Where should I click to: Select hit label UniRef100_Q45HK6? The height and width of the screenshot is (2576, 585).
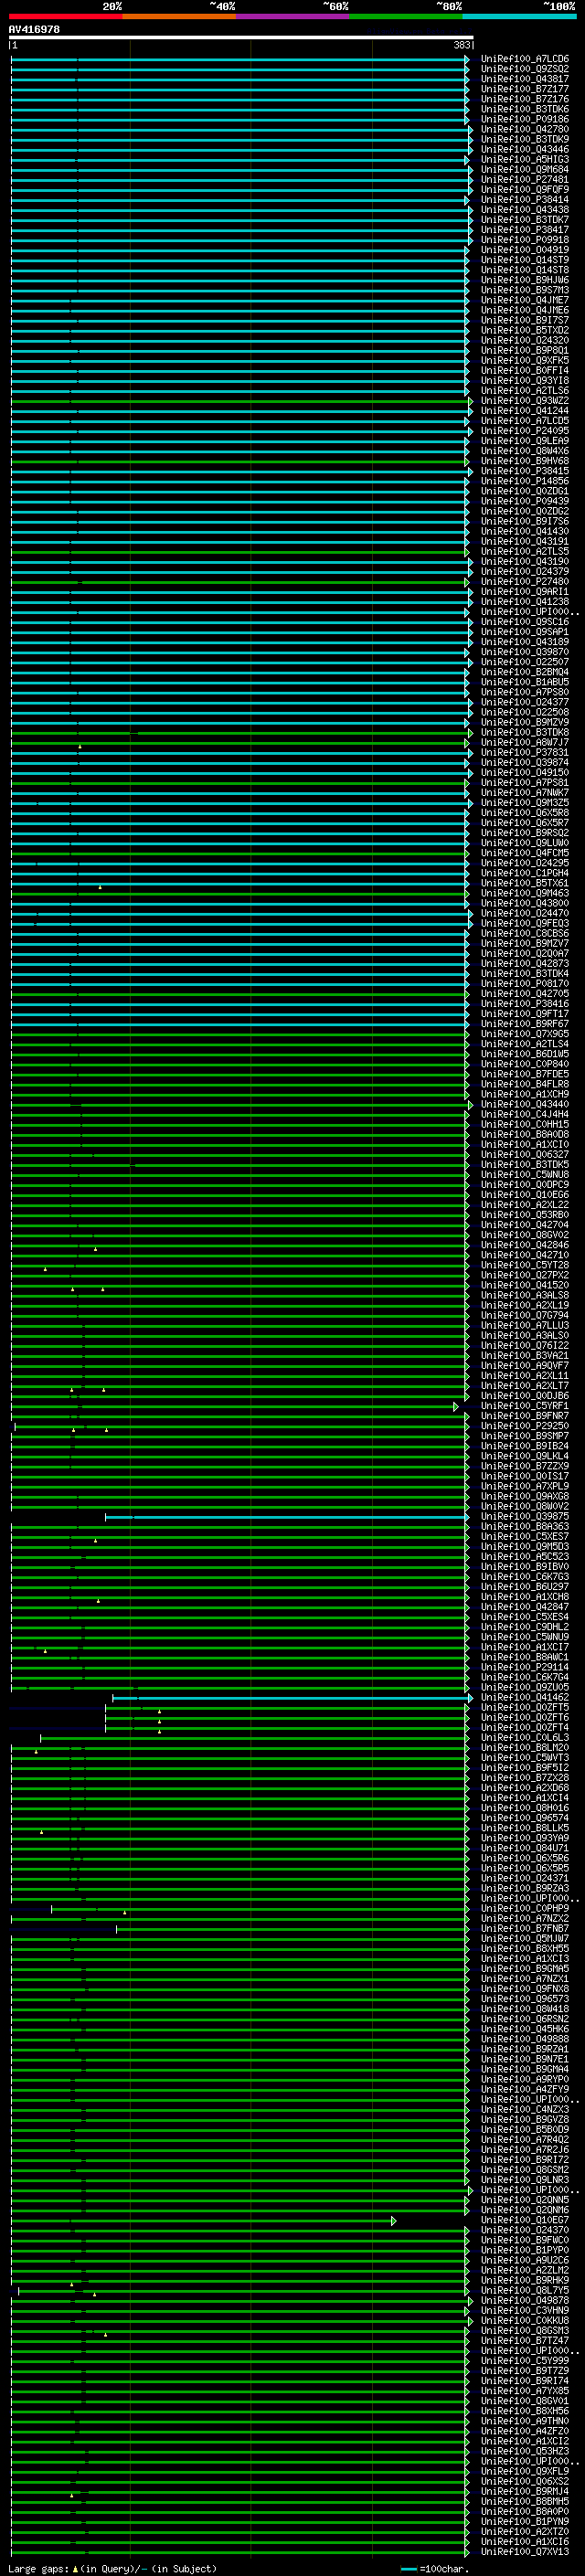tap(524, 2029)
